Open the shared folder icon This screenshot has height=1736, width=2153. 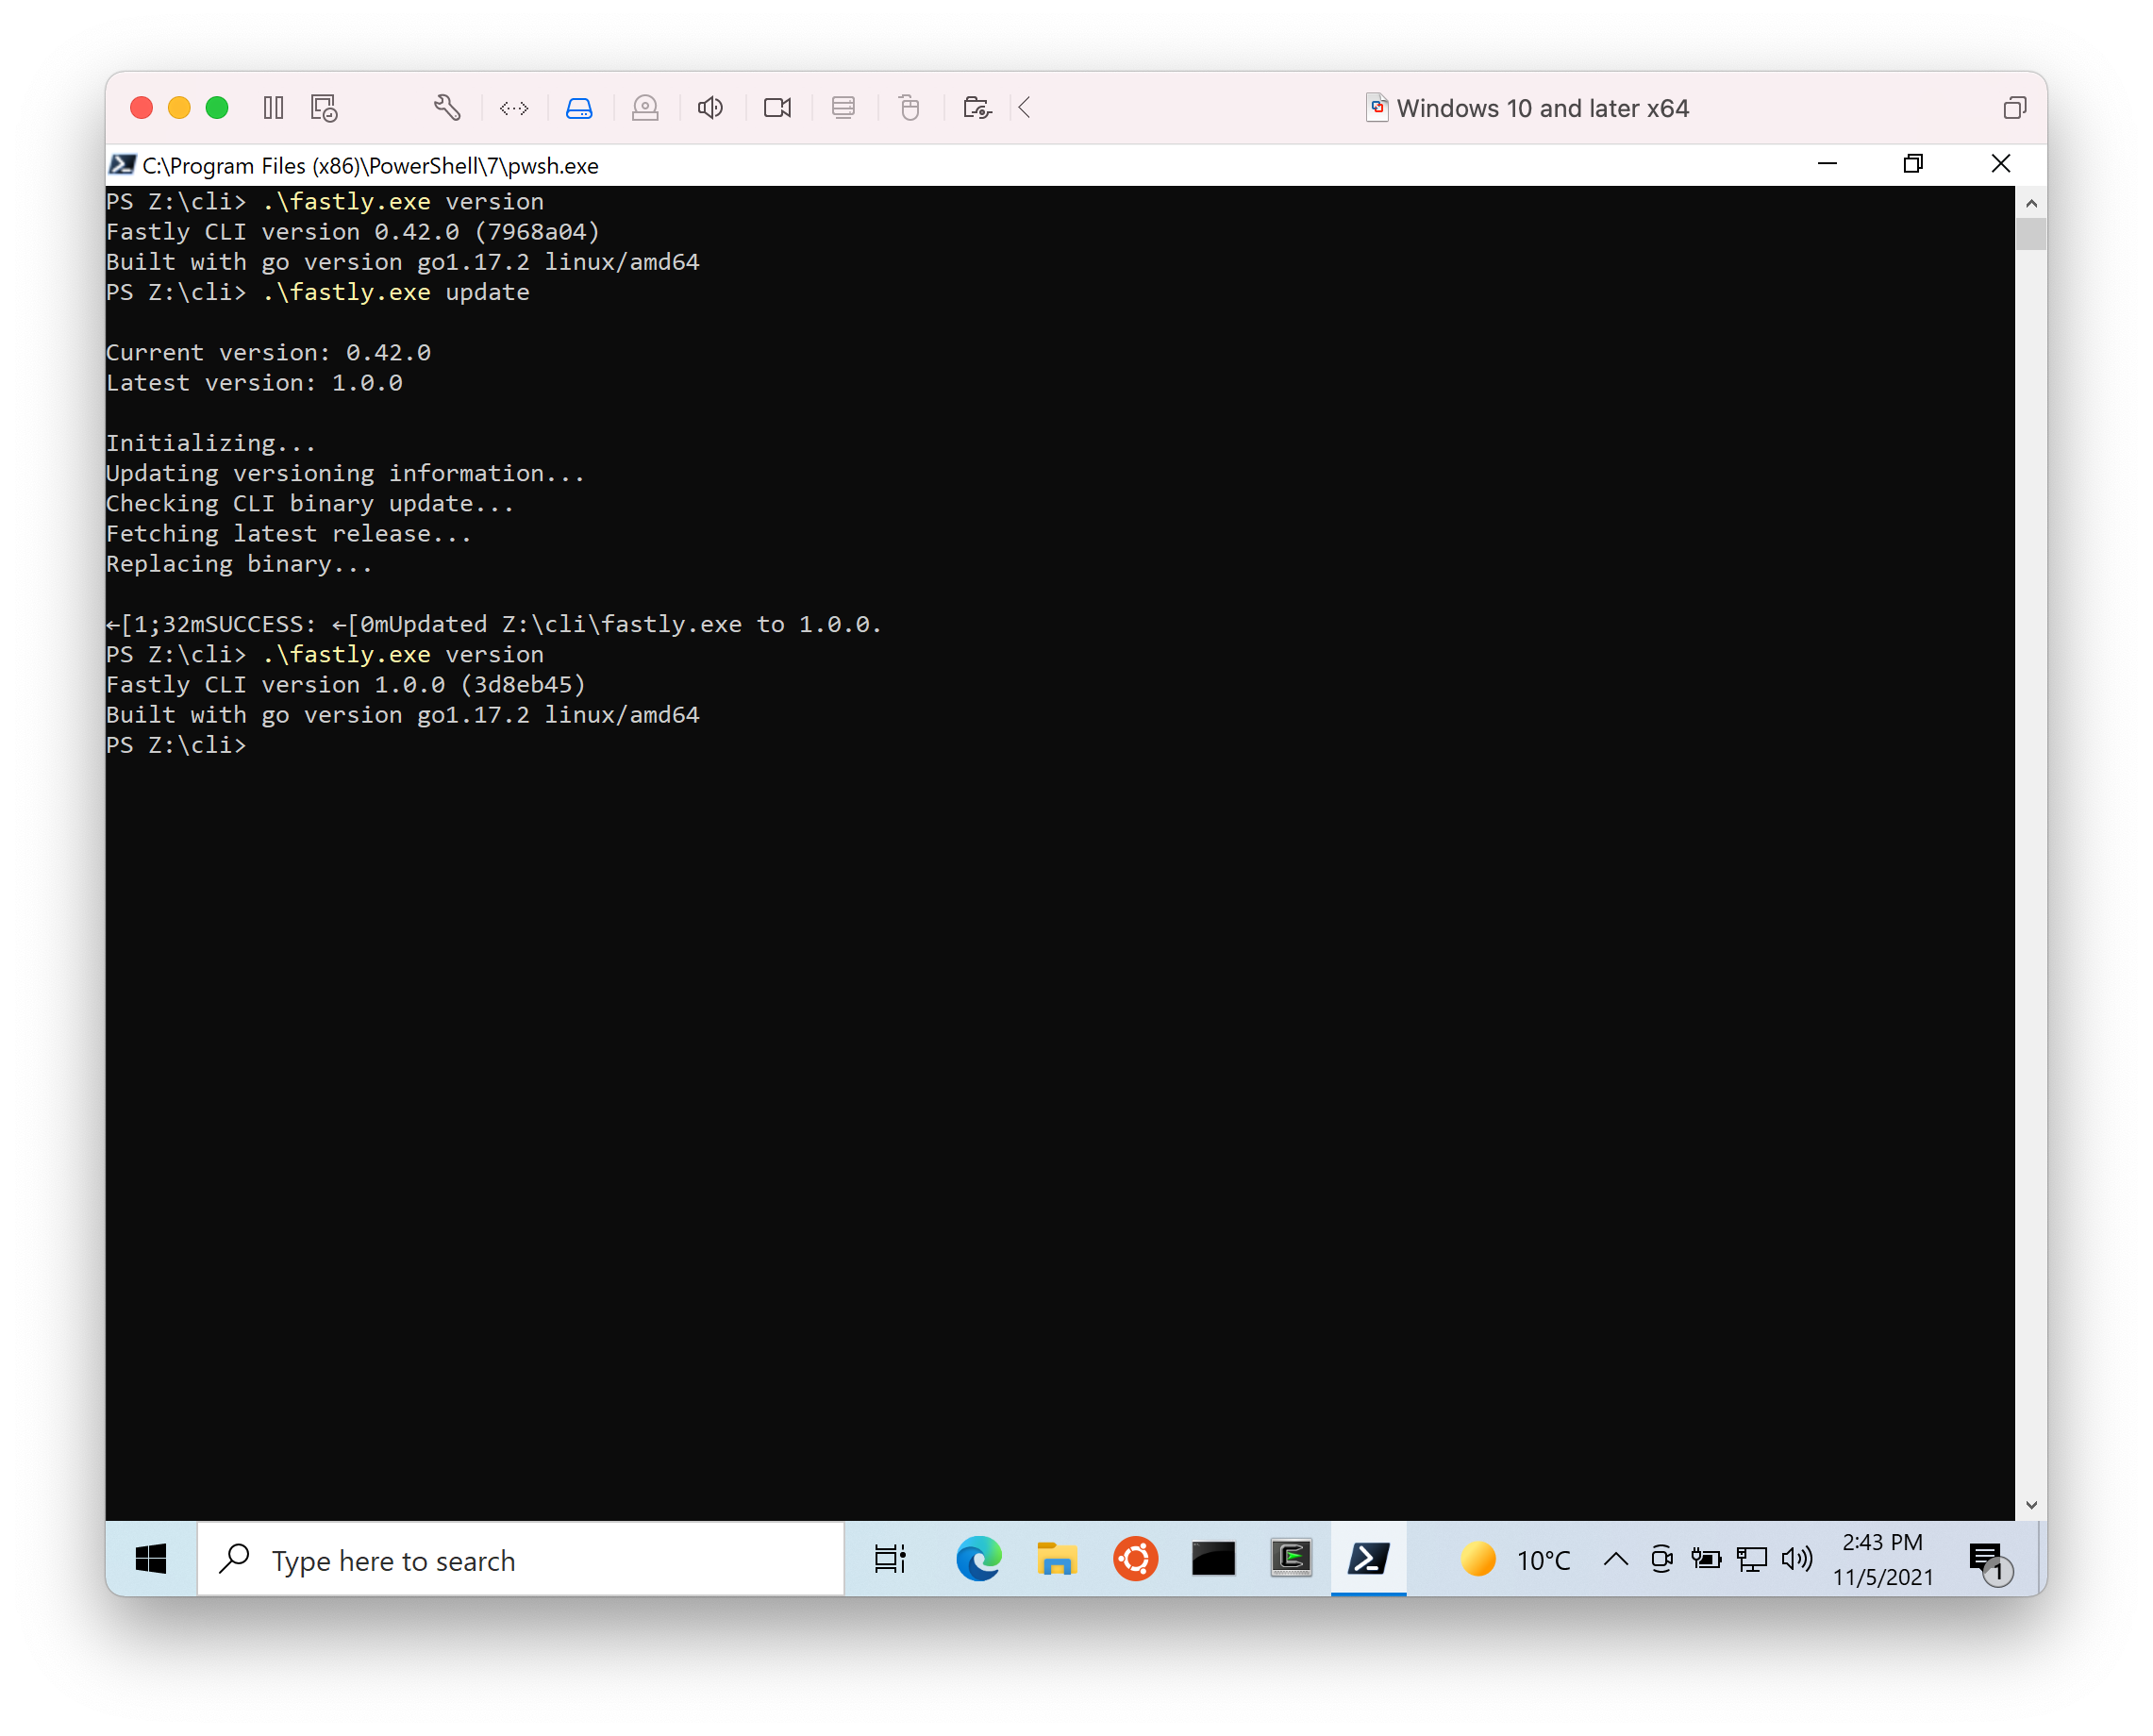977,107
